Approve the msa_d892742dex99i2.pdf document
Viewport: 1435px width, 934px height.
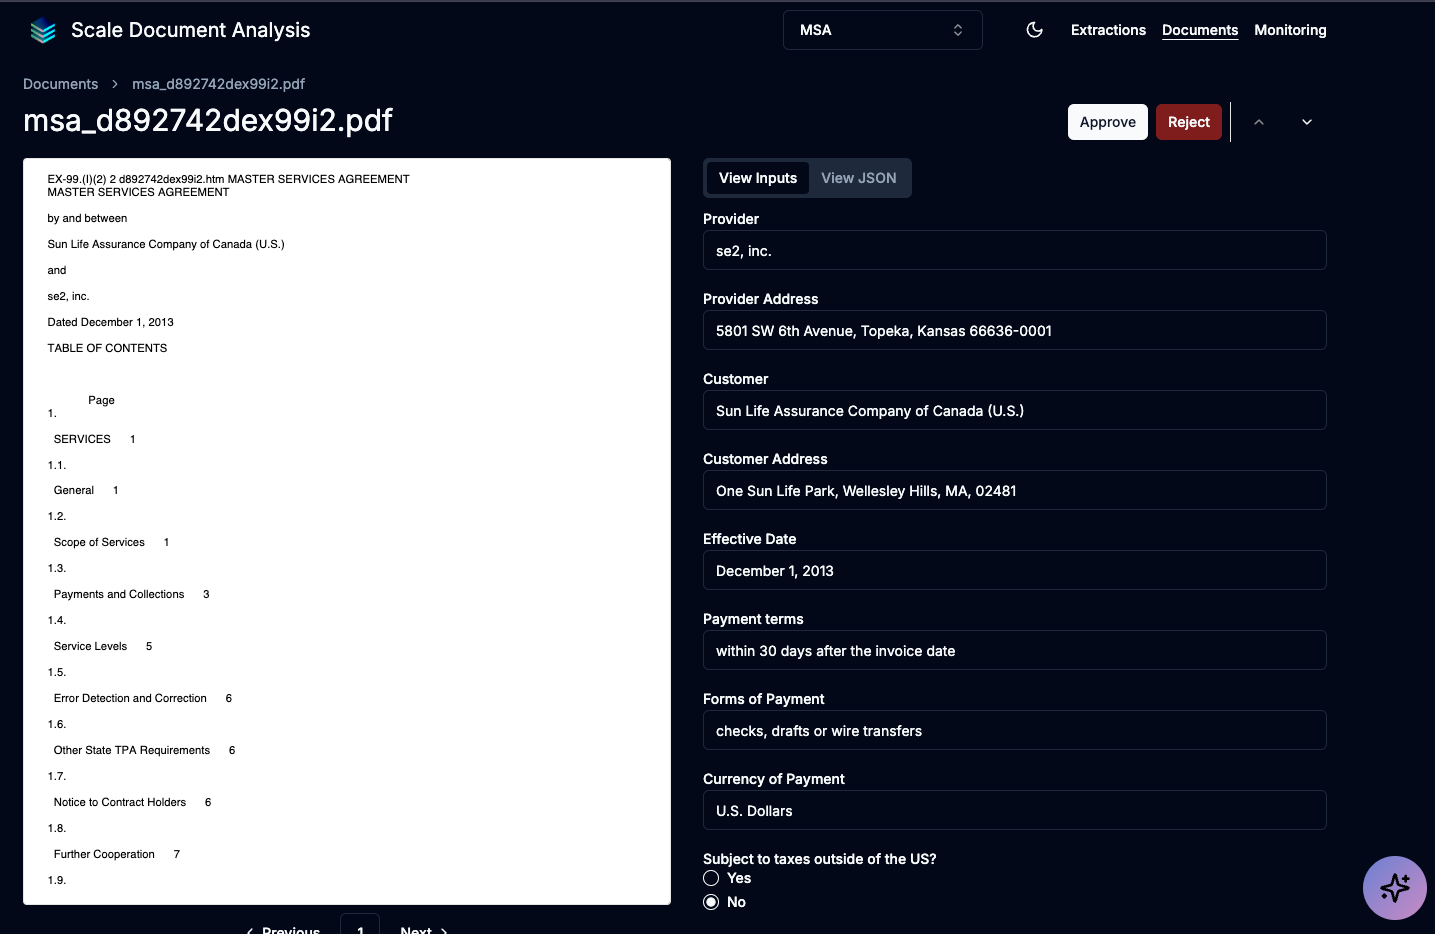click(x=1107, y=121)
